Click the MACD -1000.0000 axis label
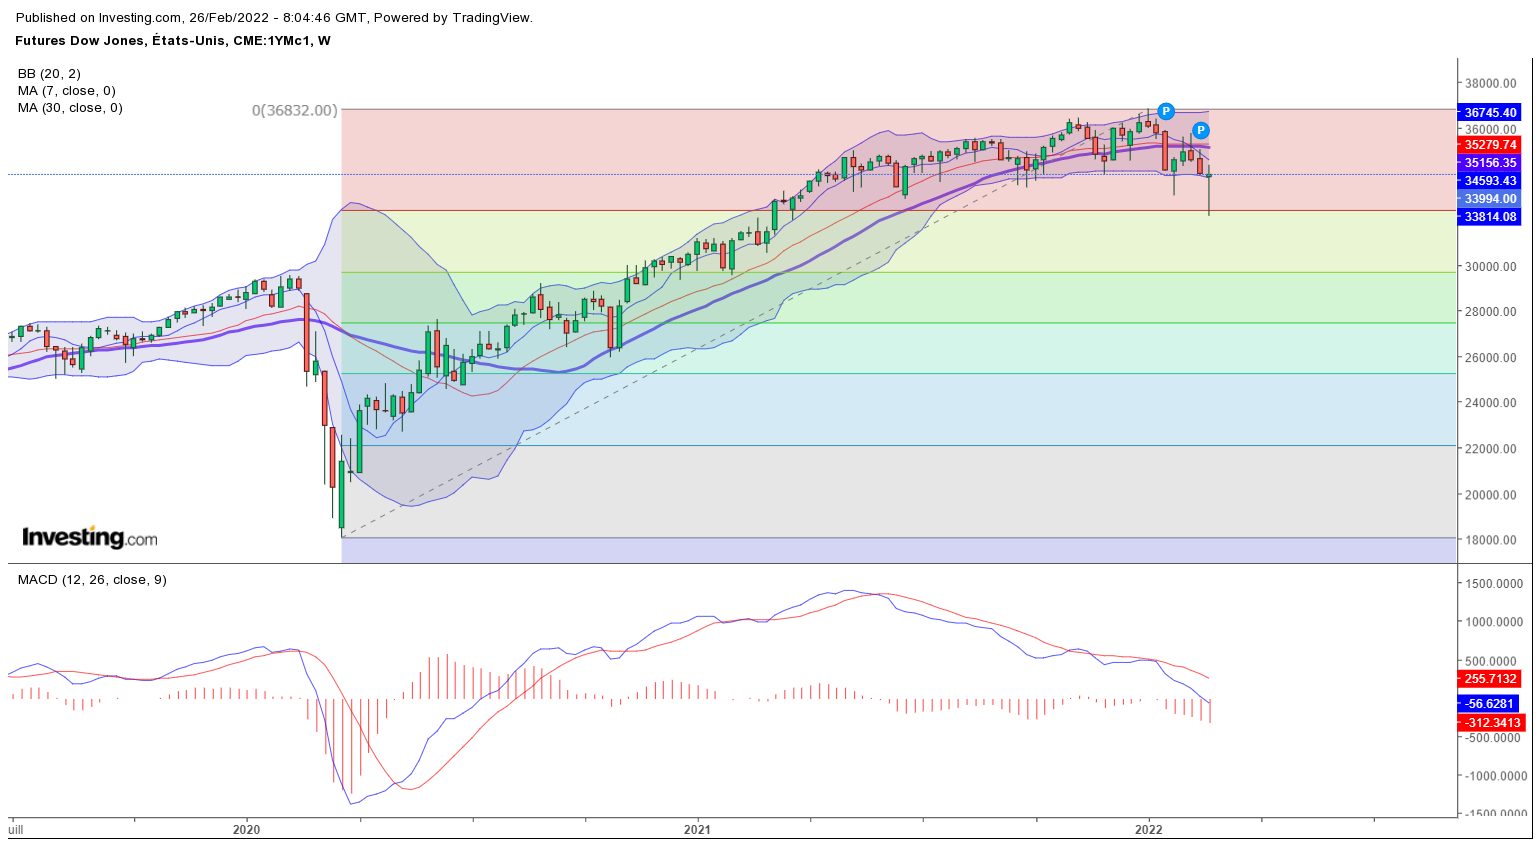1540x844 pixels. (x=1494, y=776)
